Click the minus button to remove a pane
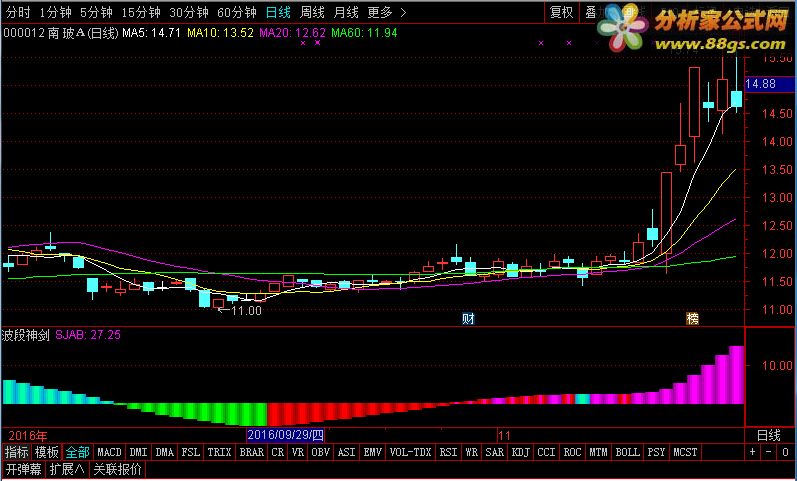 (x=769, y=452)
